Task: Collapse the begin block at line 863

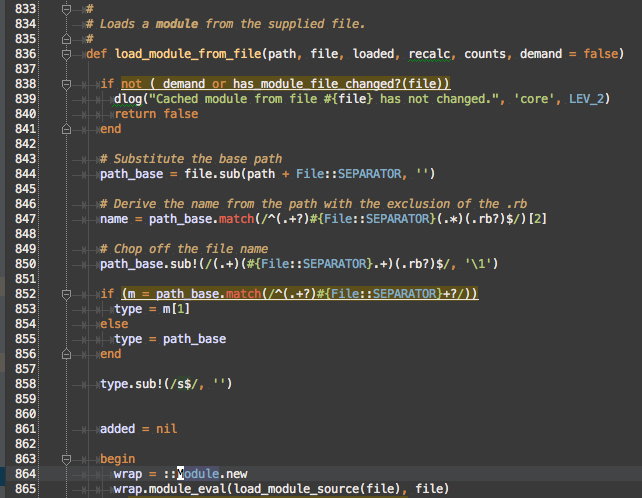Action: tap(66, 459)
